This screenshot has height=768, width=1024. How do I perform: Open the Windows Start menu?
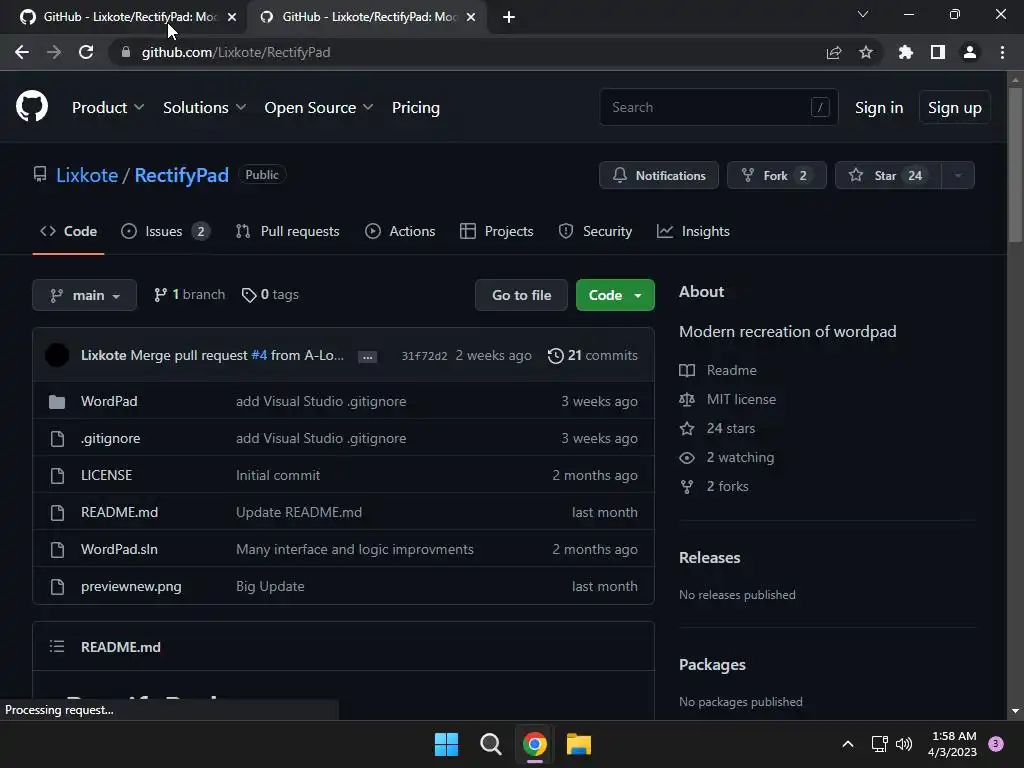446,744
